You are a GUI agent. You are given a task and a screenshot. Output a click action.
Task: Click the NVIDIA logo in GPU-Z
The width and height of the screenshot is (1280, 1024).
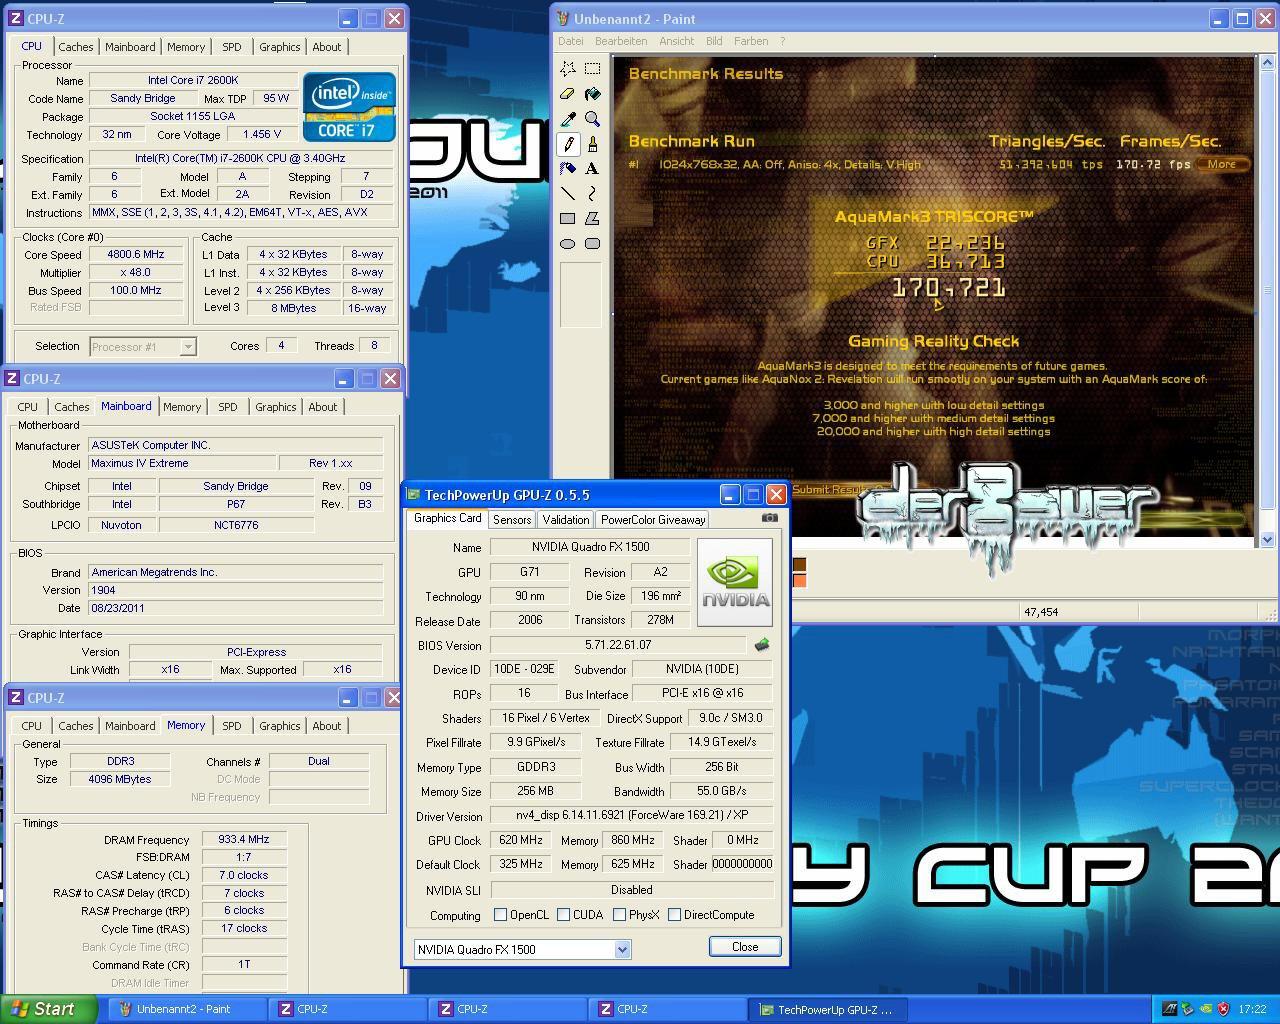tap(735, 582)
